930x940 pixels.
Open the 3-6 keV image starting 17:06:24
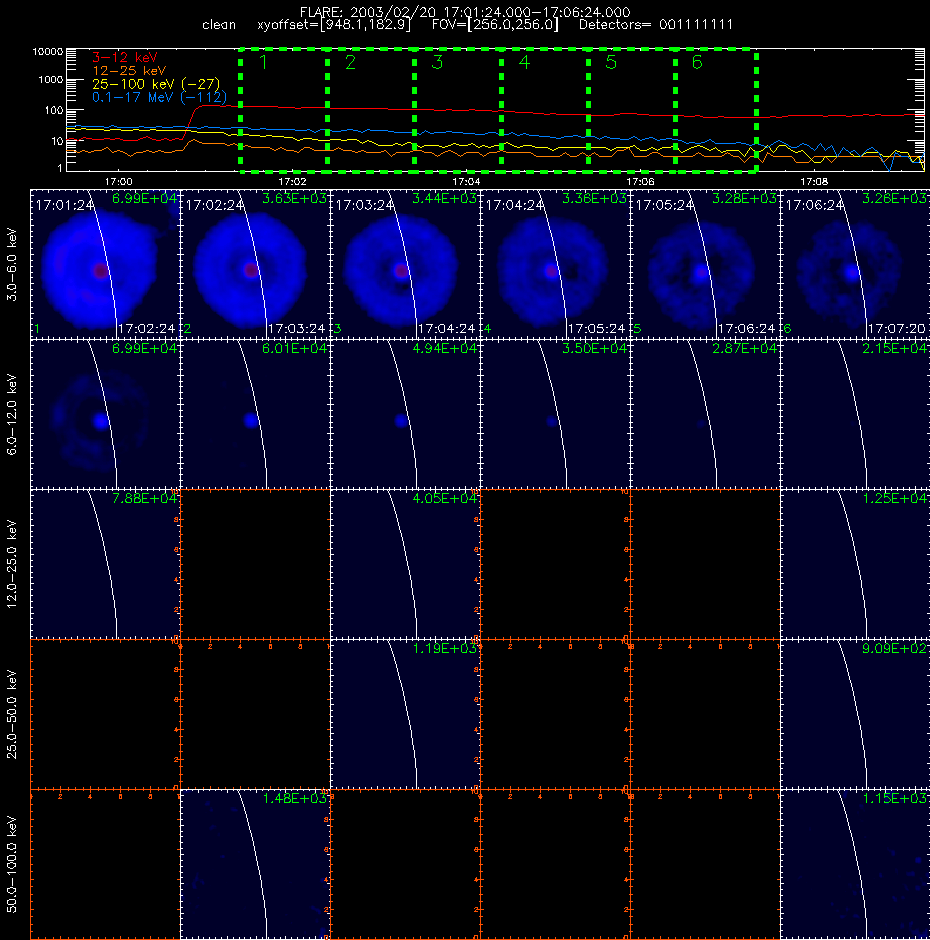(x=855, y=264)
